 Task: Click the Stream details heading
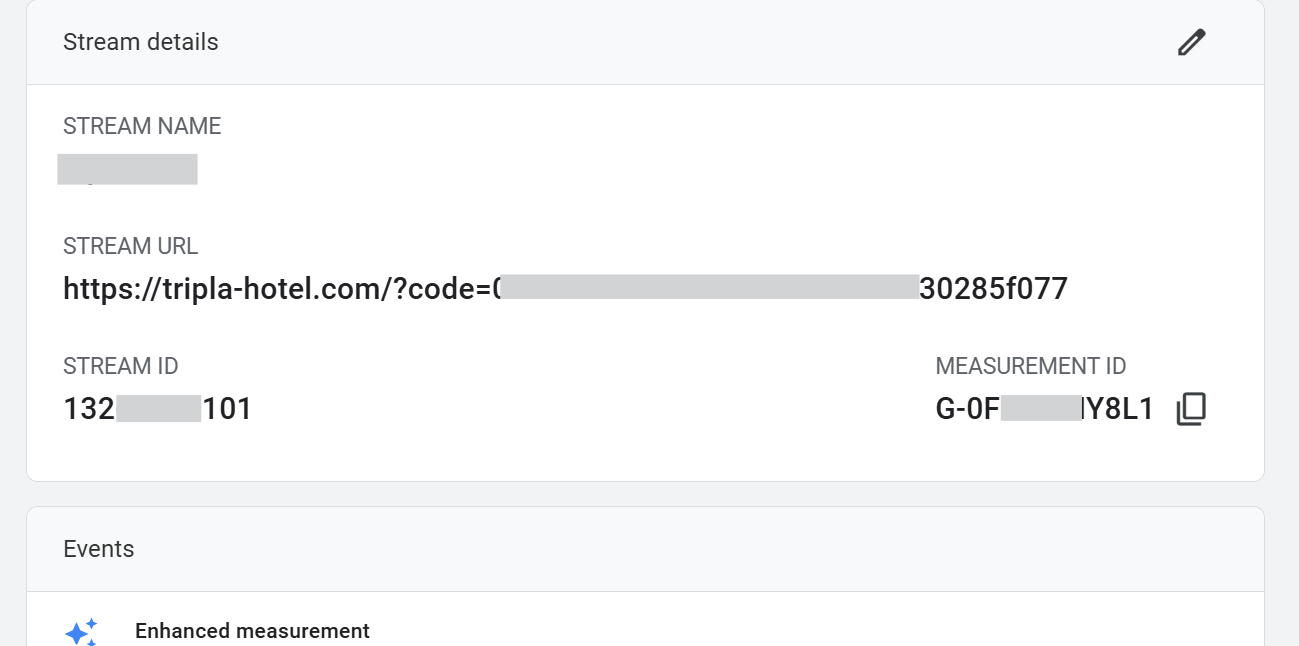[x=140, y=42]
